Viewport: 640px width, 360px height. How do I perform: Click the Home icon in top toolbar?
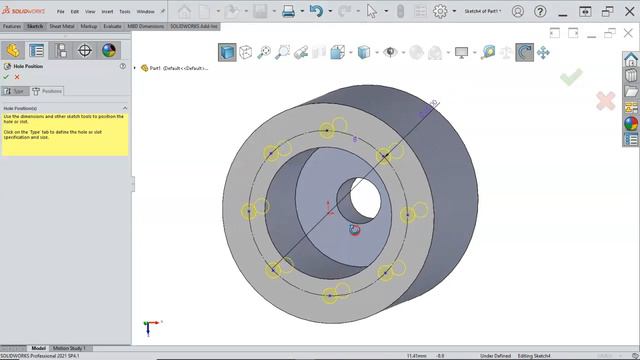click(x=184, y=11)
